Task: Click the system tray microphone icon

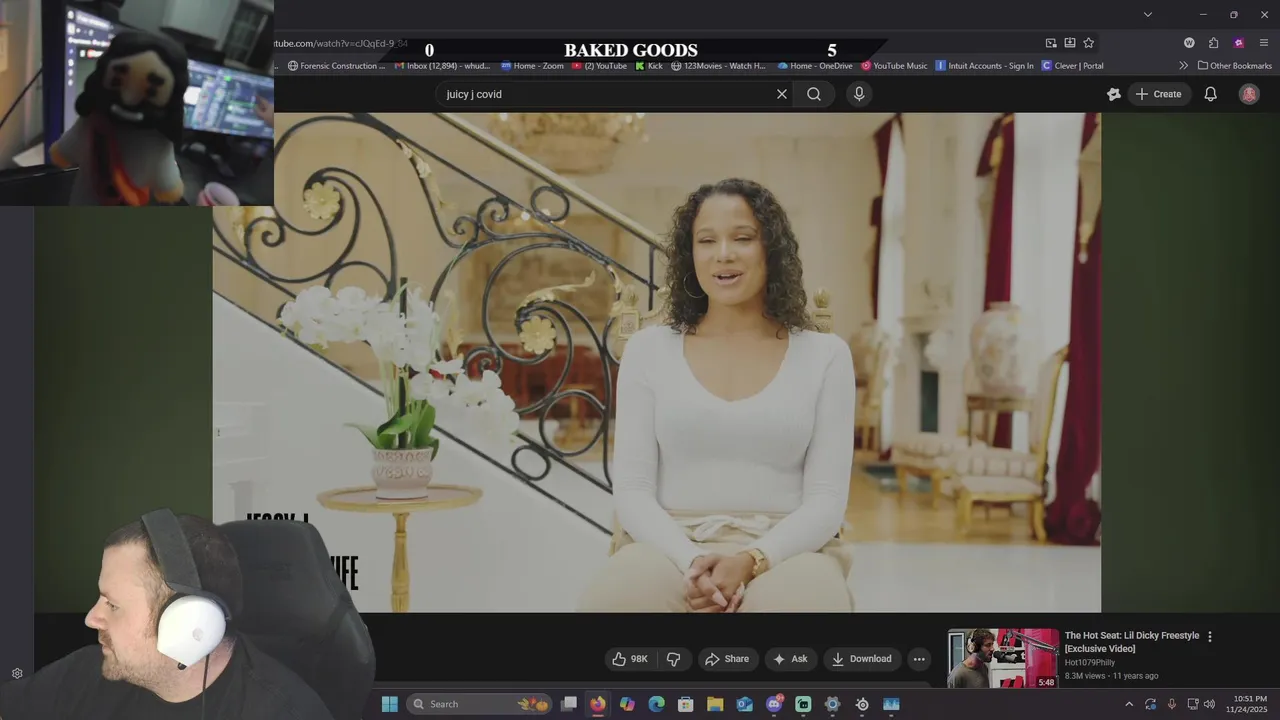Action: [x=1172, y=704]
